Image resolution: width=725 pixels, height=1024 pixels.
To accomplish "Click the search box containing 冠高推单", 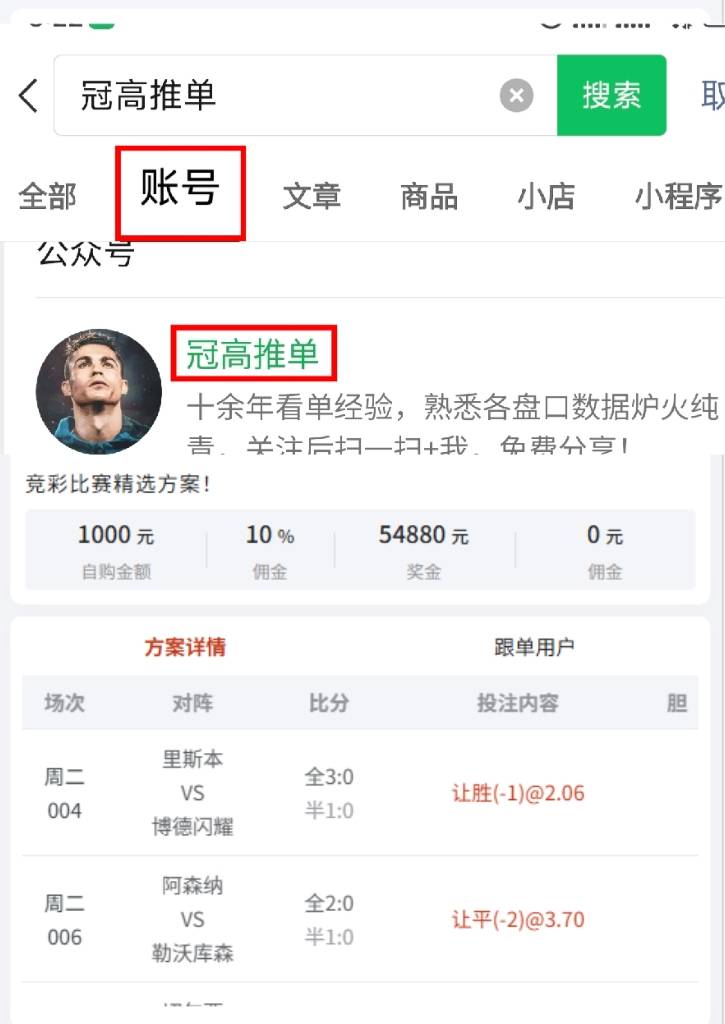I will (x=280, y=96).
